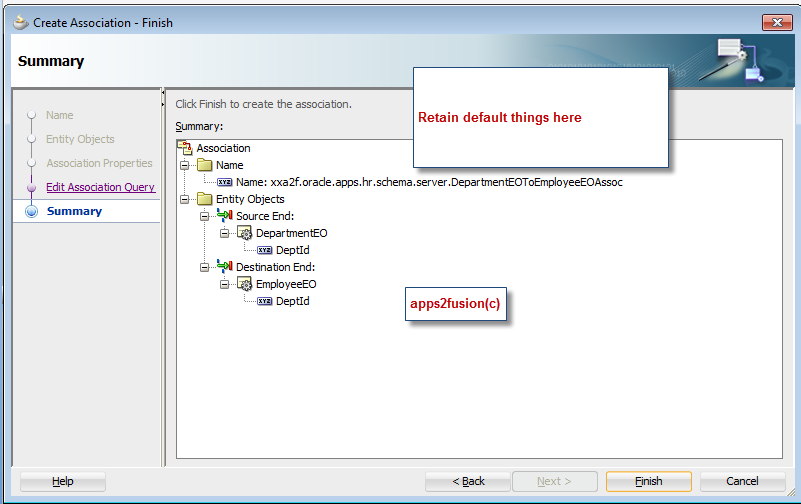Select the DeptId label under DepartmentEO
801x504 pixels.
click(x=293, y=250)
